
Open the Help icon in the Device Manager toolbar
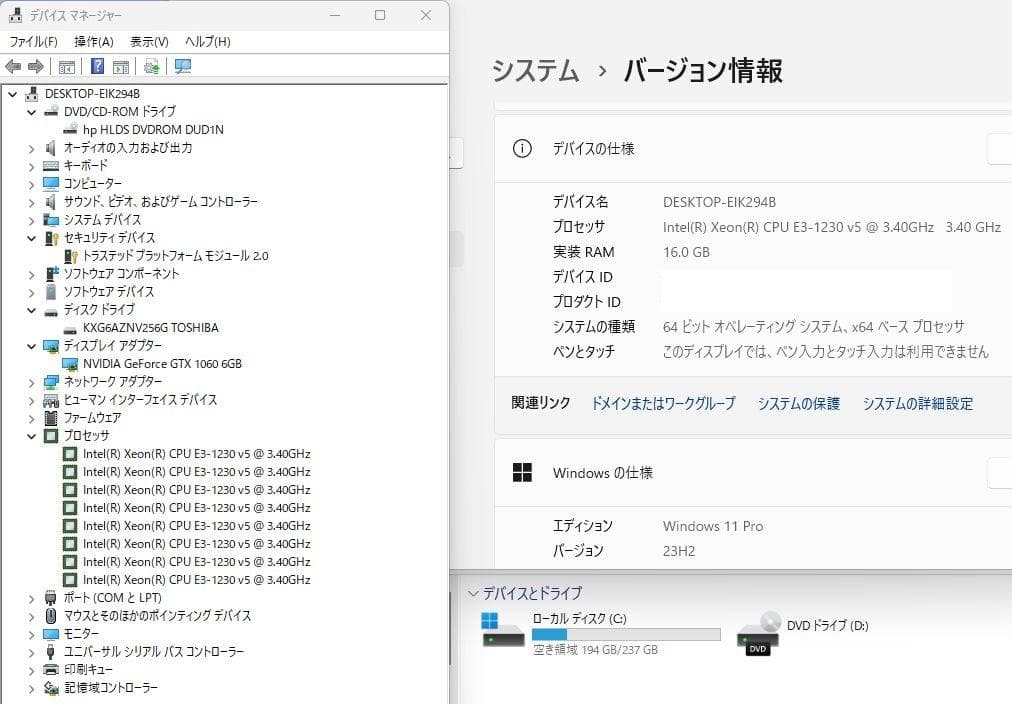95,66
